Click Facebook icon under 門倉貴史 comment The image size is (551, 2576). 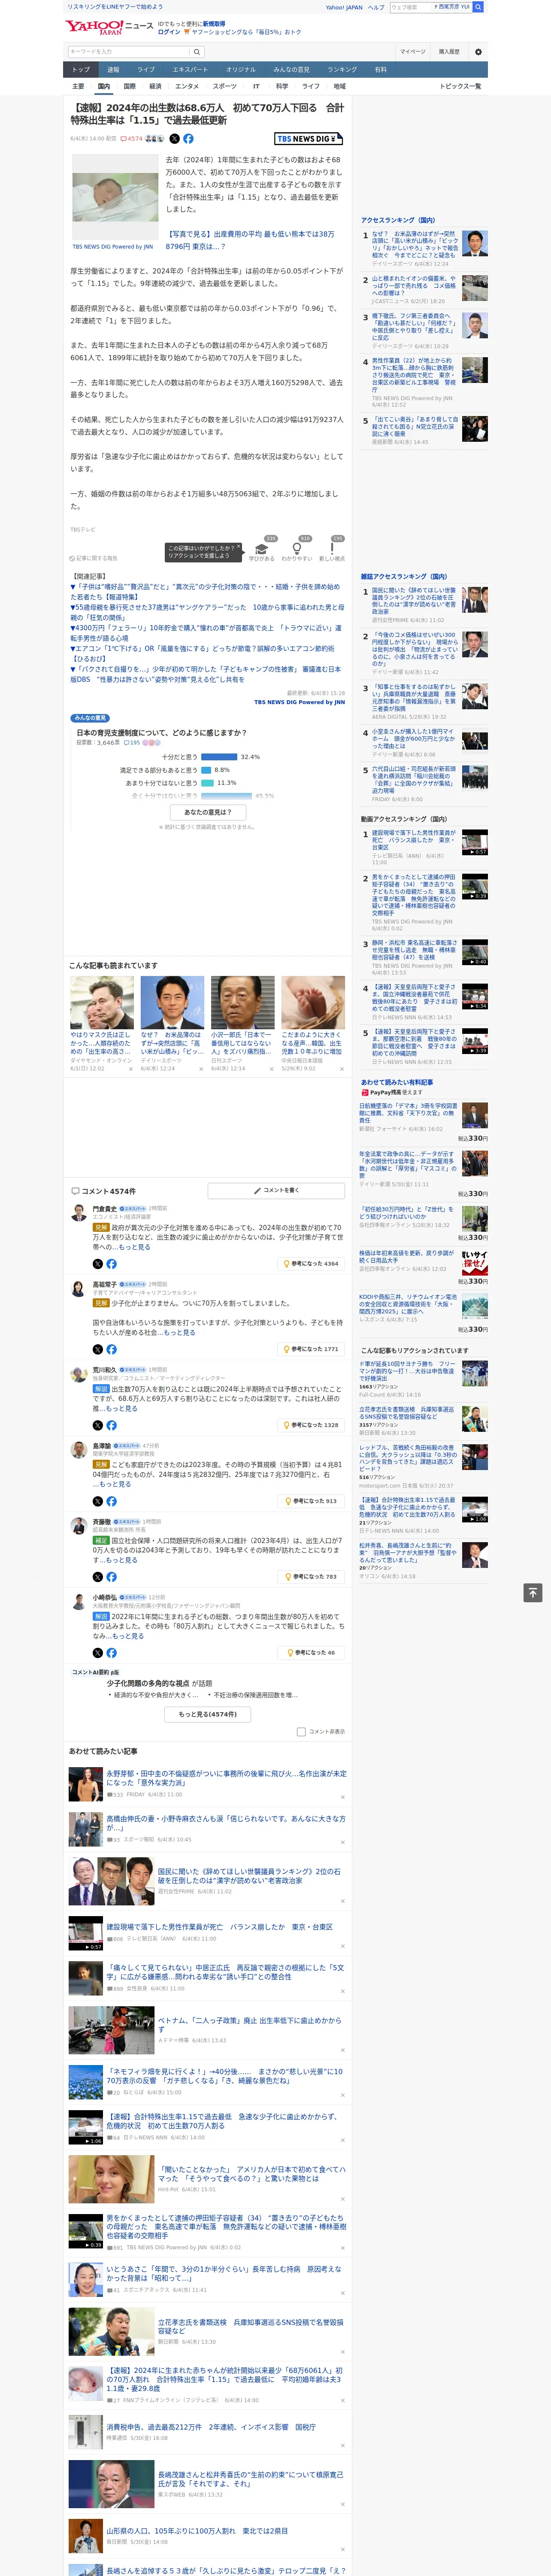click(111, 1264)
